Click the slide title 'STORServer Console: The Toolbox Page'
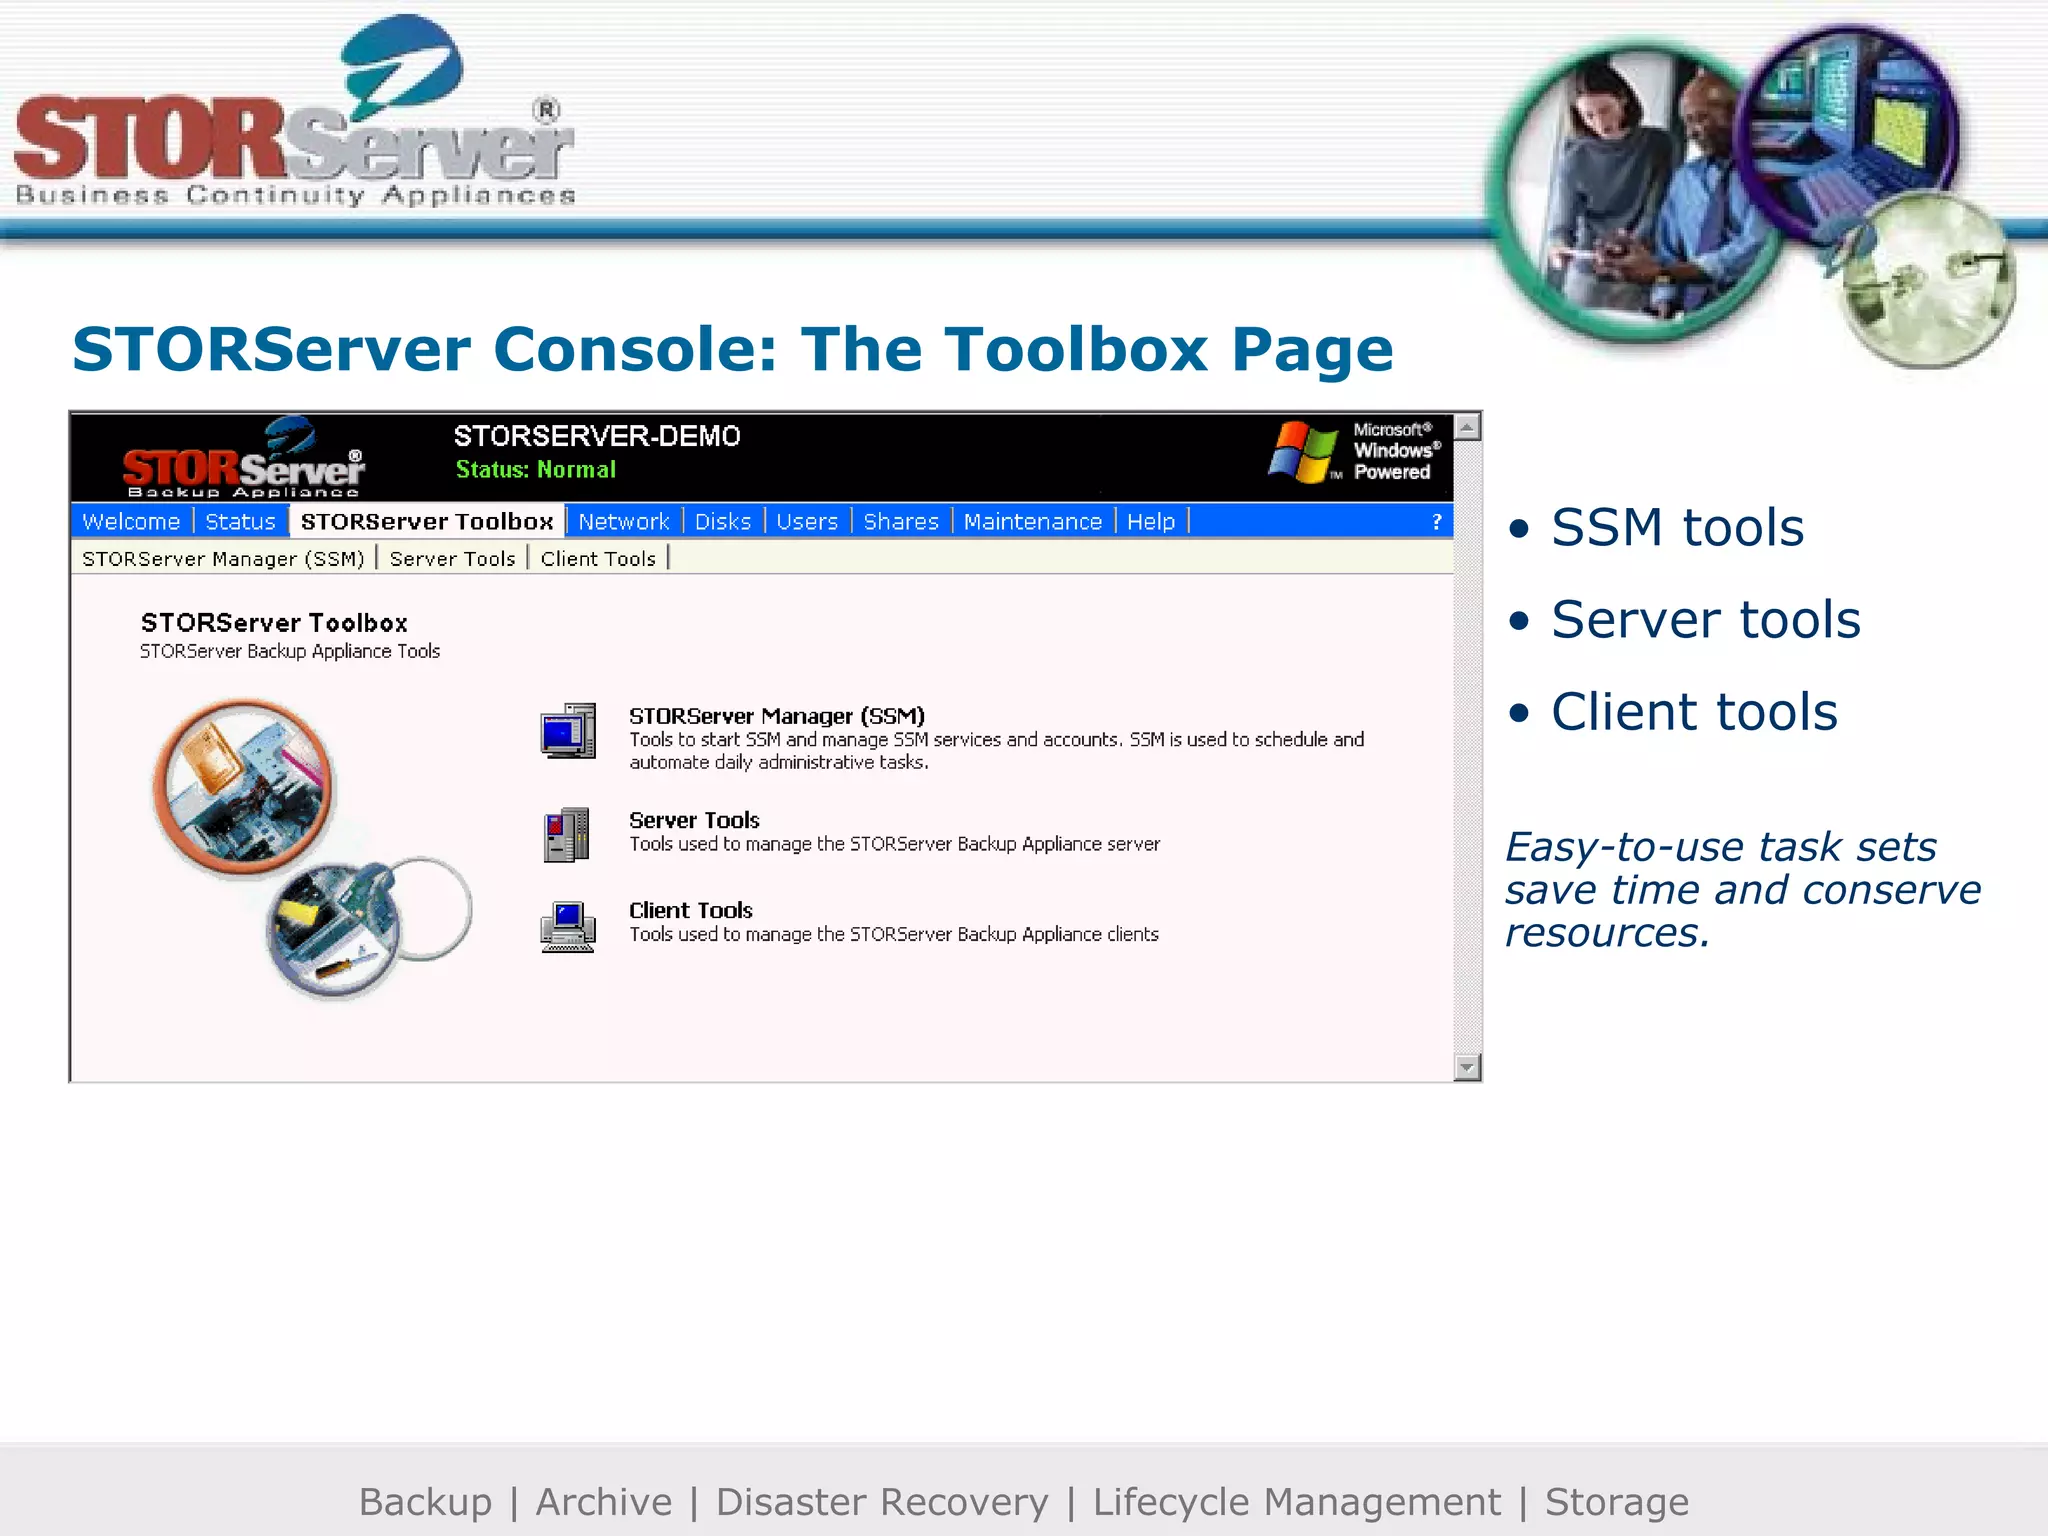This screenshot has height=1536, width=2048. click(x=732, y=349)
